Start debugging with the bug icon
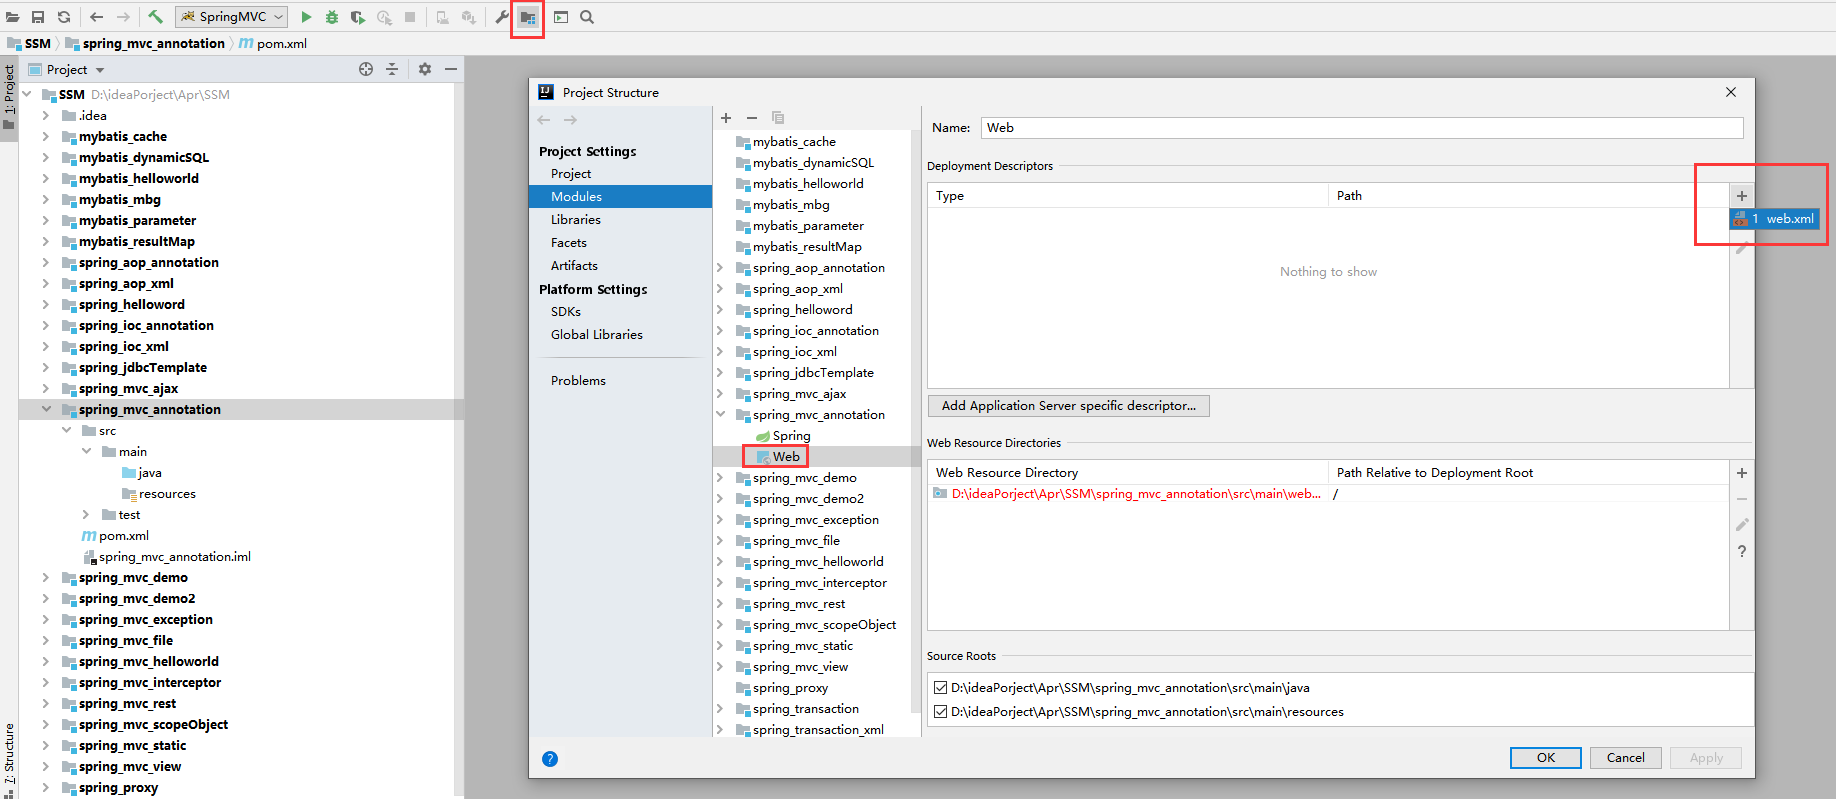The width and height of the screenshot is (1836, 799). pos(332,17)
